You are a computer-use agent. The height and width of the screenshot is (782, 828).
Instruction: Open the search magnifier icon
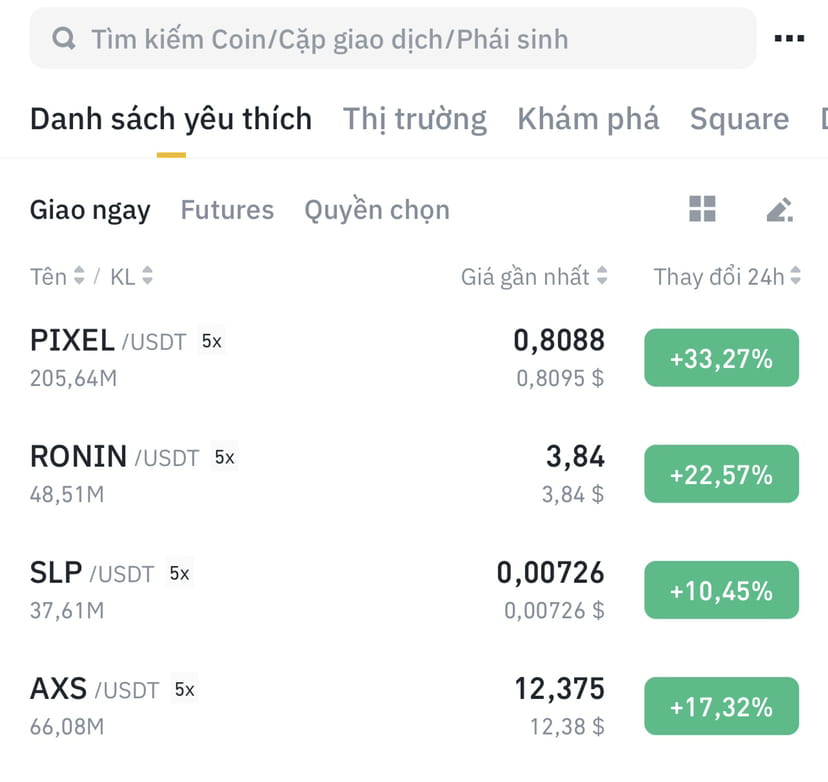63,38
